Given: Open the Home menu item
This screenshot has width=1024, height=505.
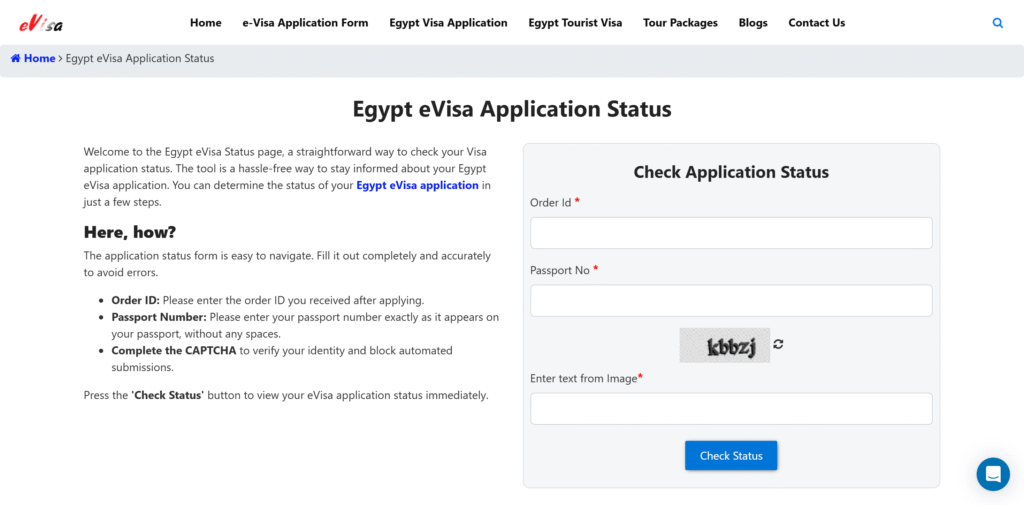Looking at the screenshot, I should point(205,23).
